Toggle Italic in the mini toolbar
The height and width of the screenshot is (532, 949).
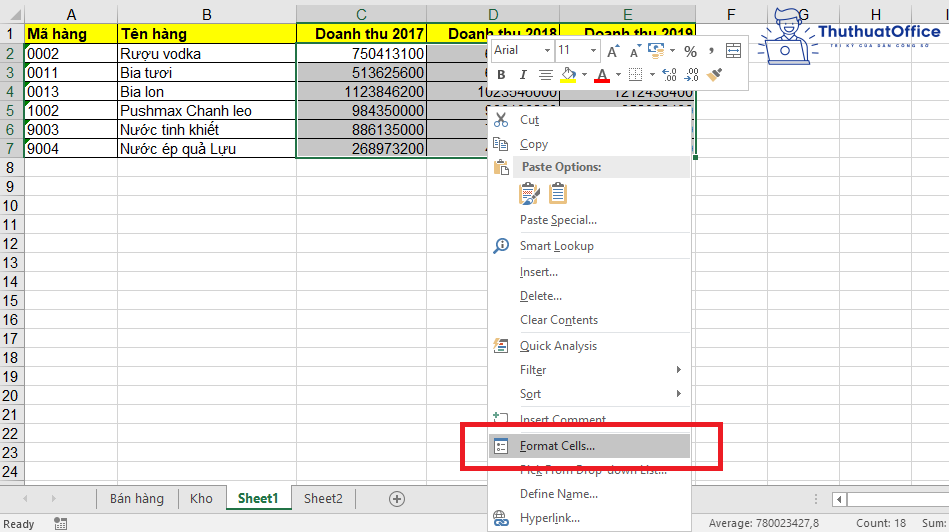pyautogui.click(x=523, y=75)
